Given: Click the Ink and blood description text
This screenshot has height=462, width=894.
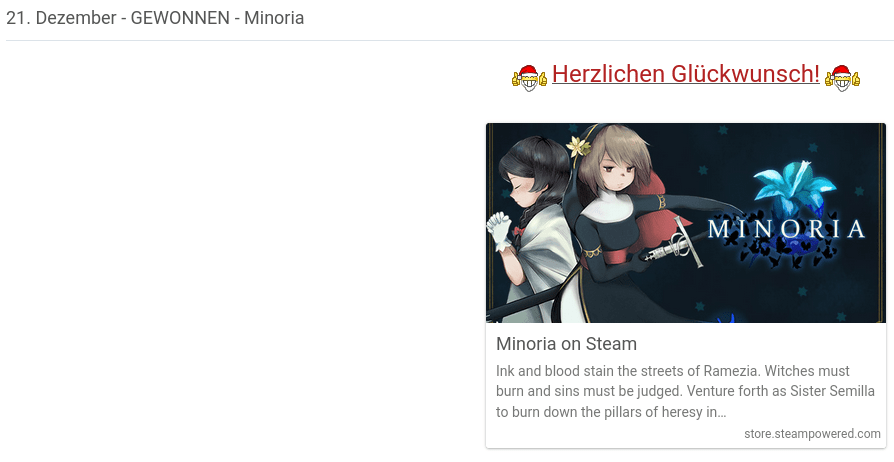Looking at the screenshot, I should (685, 391).
